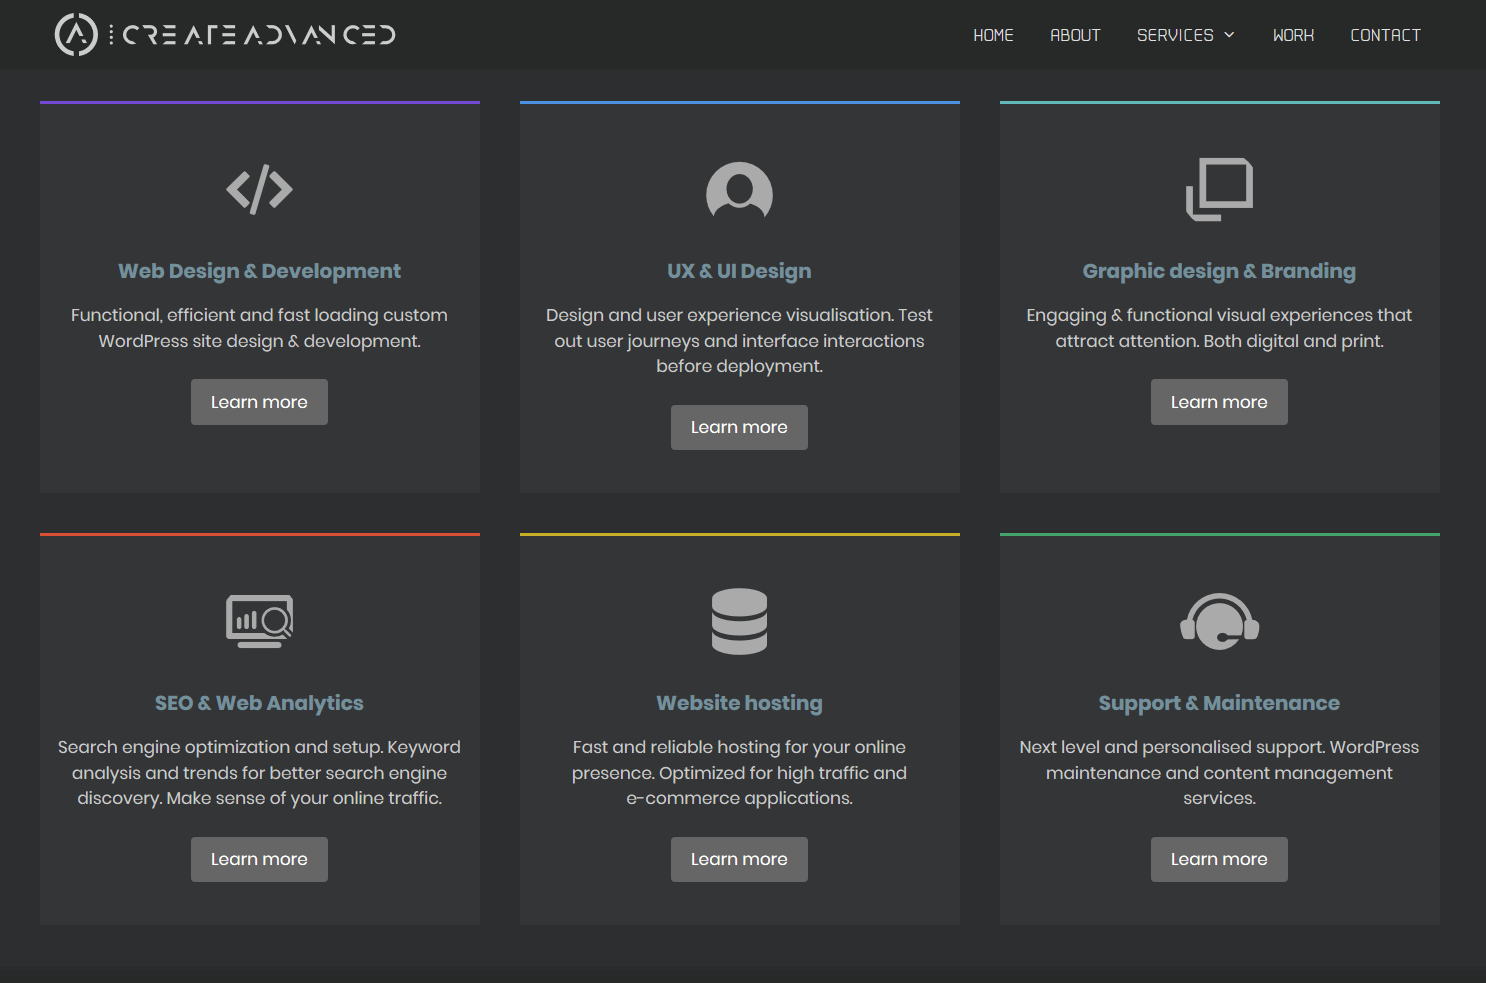Click the database hosting icon

739,621
